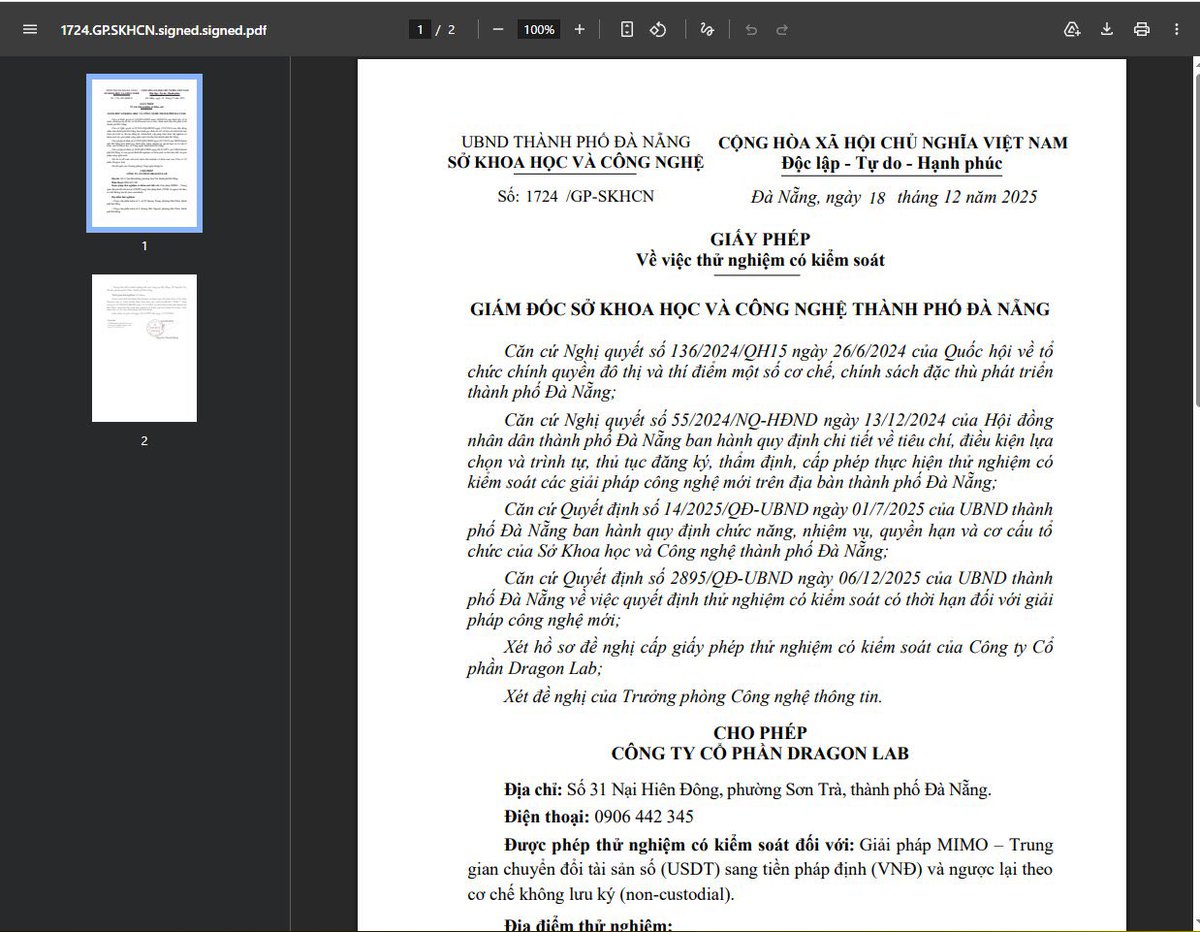
Task: Click the file name 1724.GP.SKHCN.signed.signed.pdf
Action: click(164, 29)
